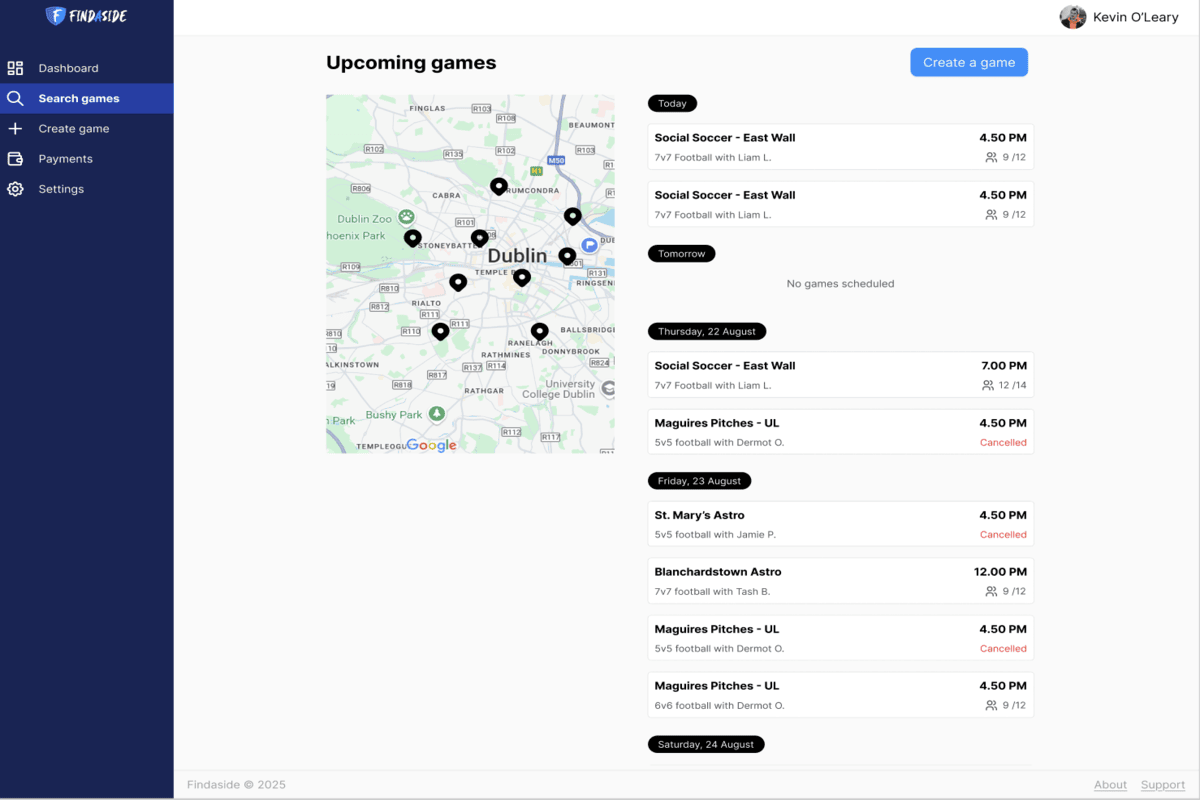Click the Friday, 23 August badge

click(699, 481)
